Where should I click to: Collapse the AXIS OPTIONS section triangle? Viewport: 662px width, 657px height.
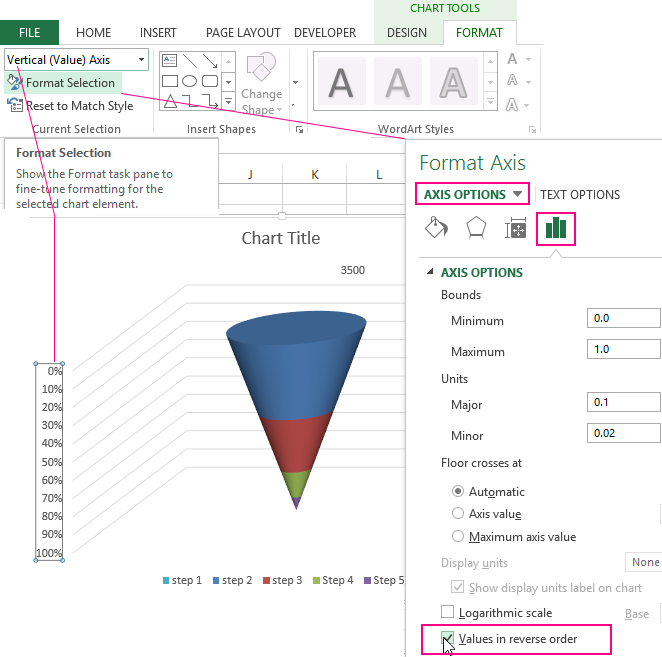click(431, 272)
